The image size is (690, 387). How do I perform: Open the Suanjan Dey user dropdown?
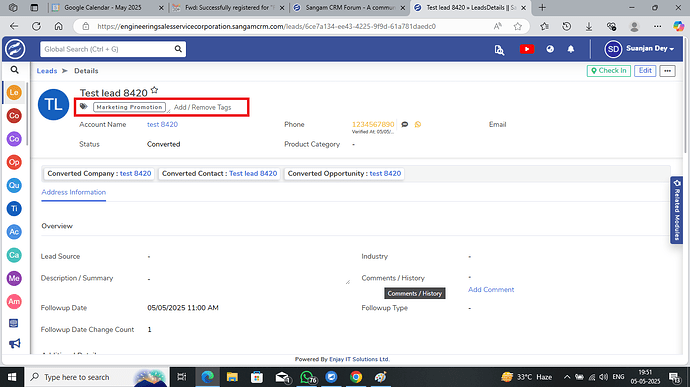639,49
